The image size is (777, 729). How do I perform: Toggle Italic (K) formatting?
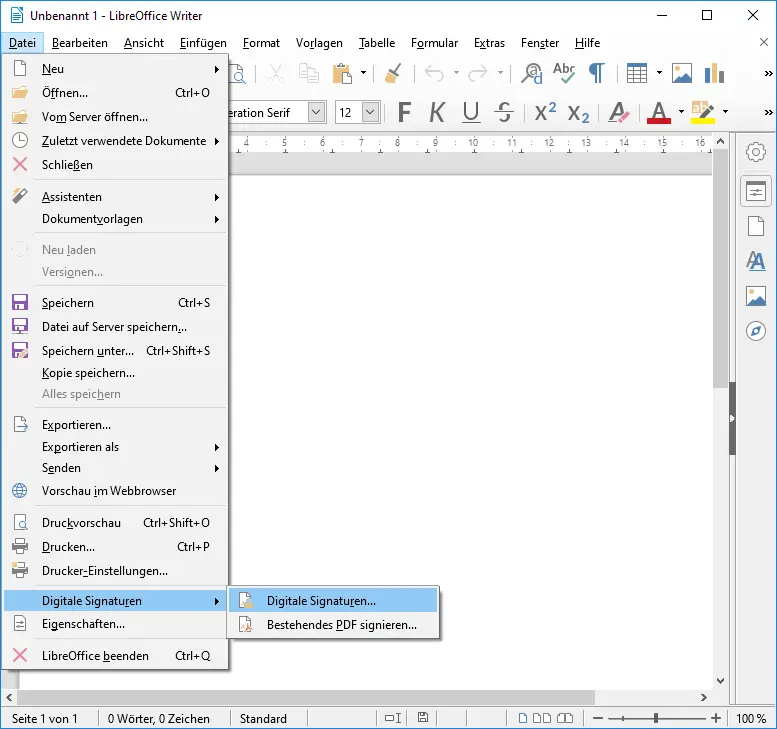437,112
